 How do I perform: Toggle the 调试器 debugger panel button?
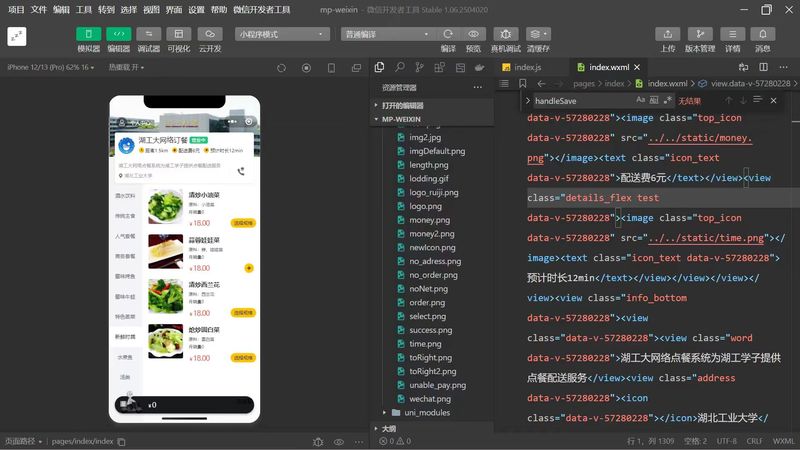click(149, 34)
